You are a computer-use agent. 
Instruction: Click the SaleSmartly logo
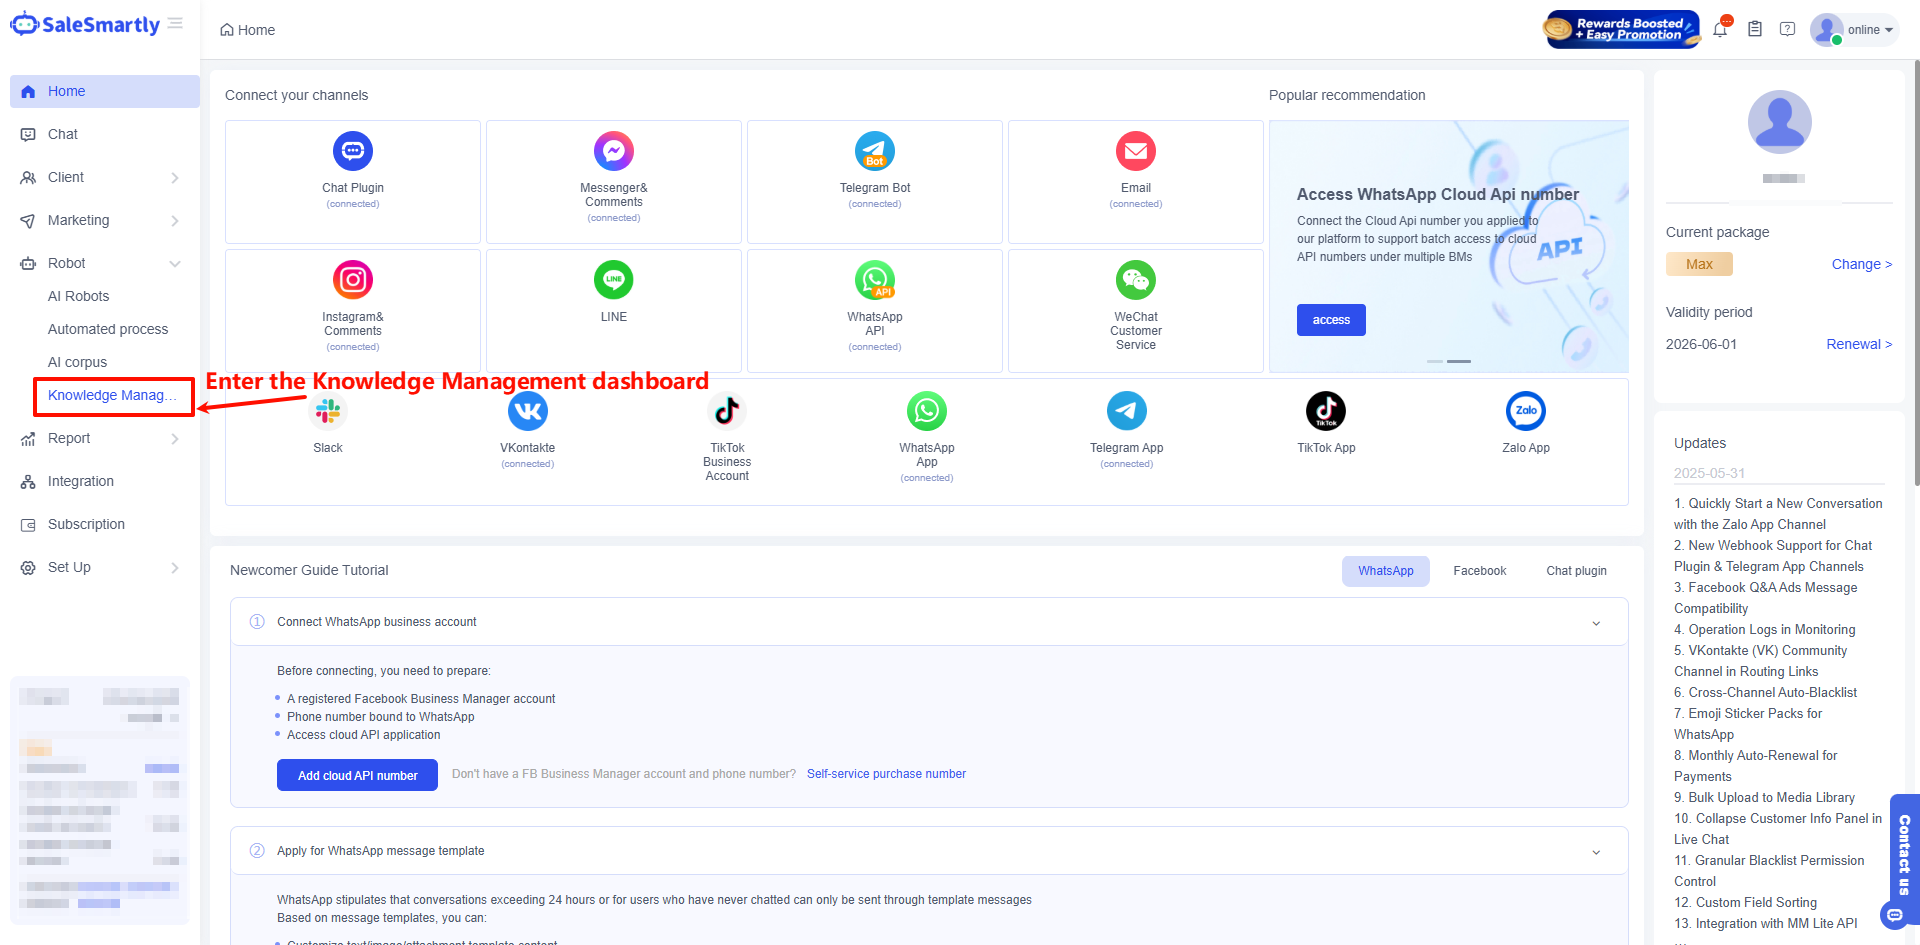85,25
